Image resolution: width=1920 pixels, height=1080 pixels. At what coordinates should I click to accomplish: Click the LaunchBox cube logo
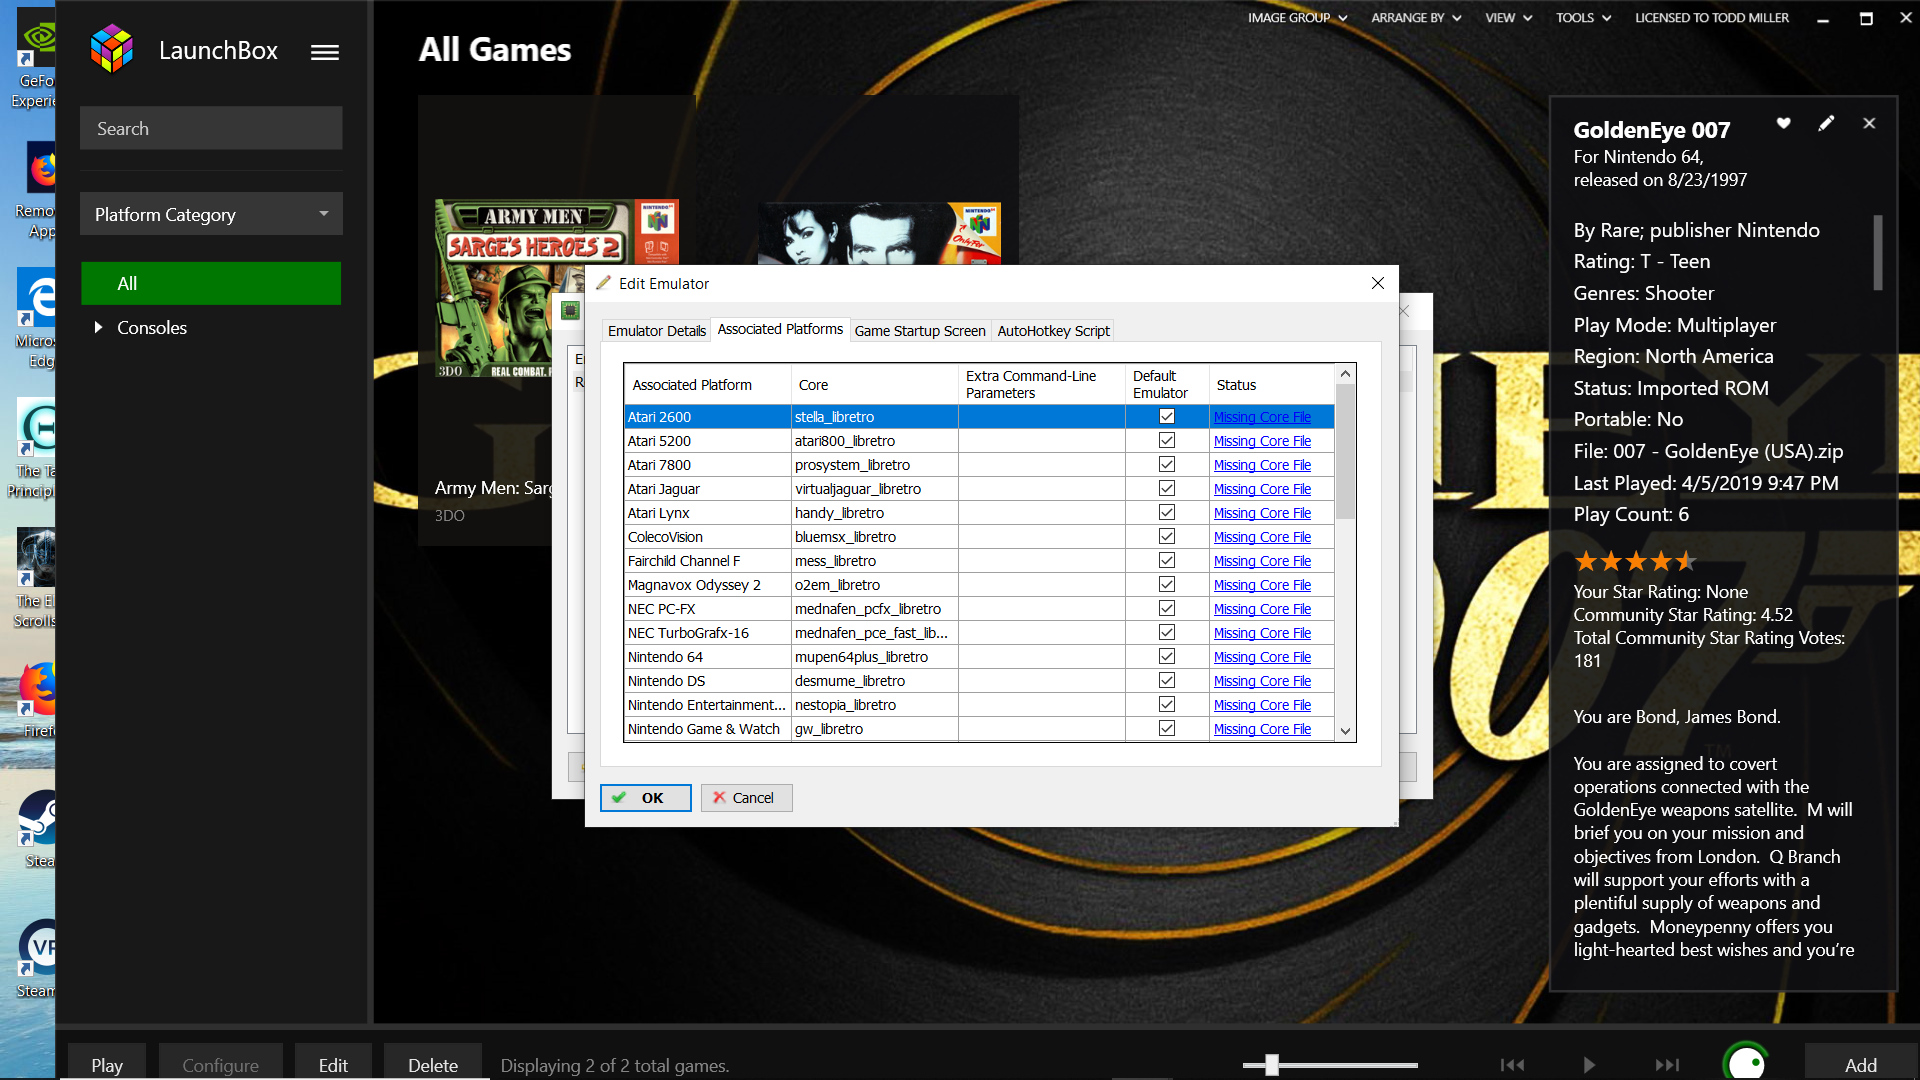pos(112,49)
